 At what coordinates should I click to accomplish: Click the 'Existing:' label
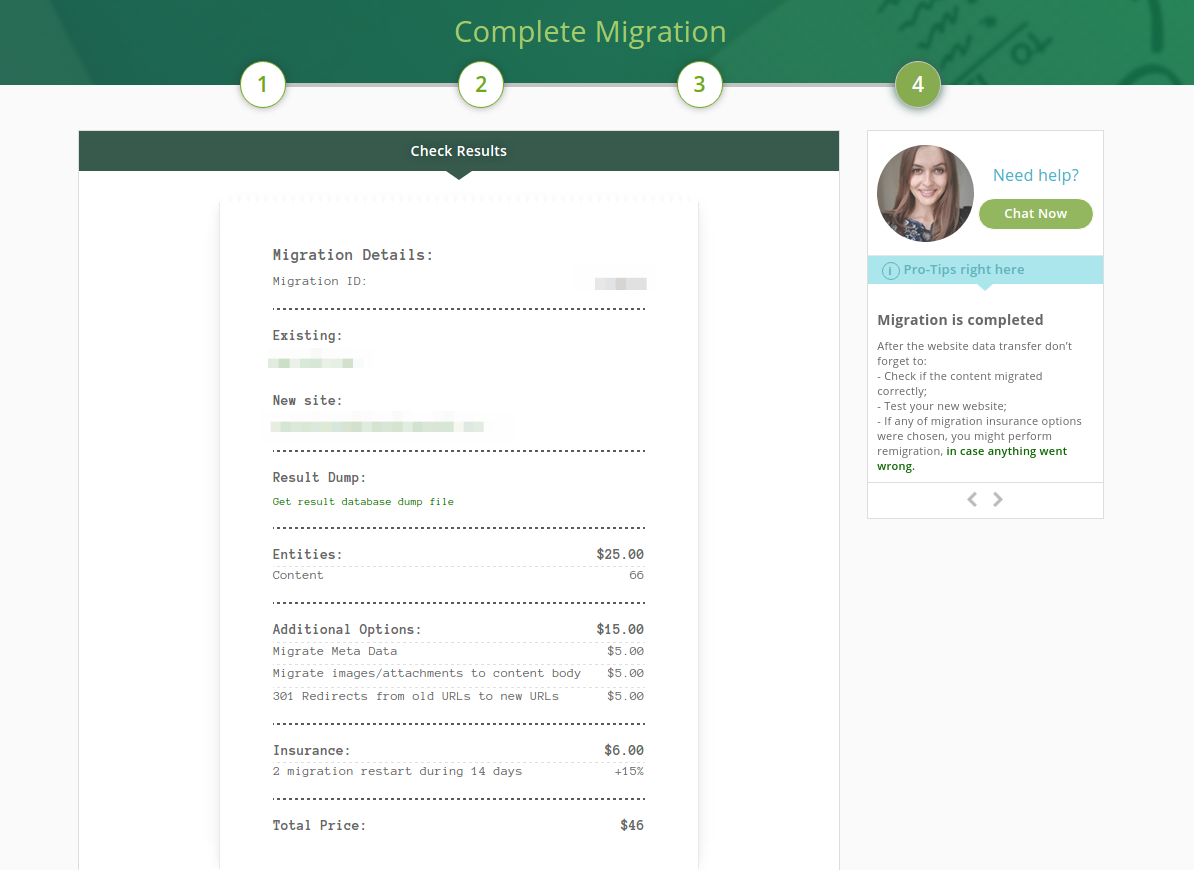tap(308, 336)
